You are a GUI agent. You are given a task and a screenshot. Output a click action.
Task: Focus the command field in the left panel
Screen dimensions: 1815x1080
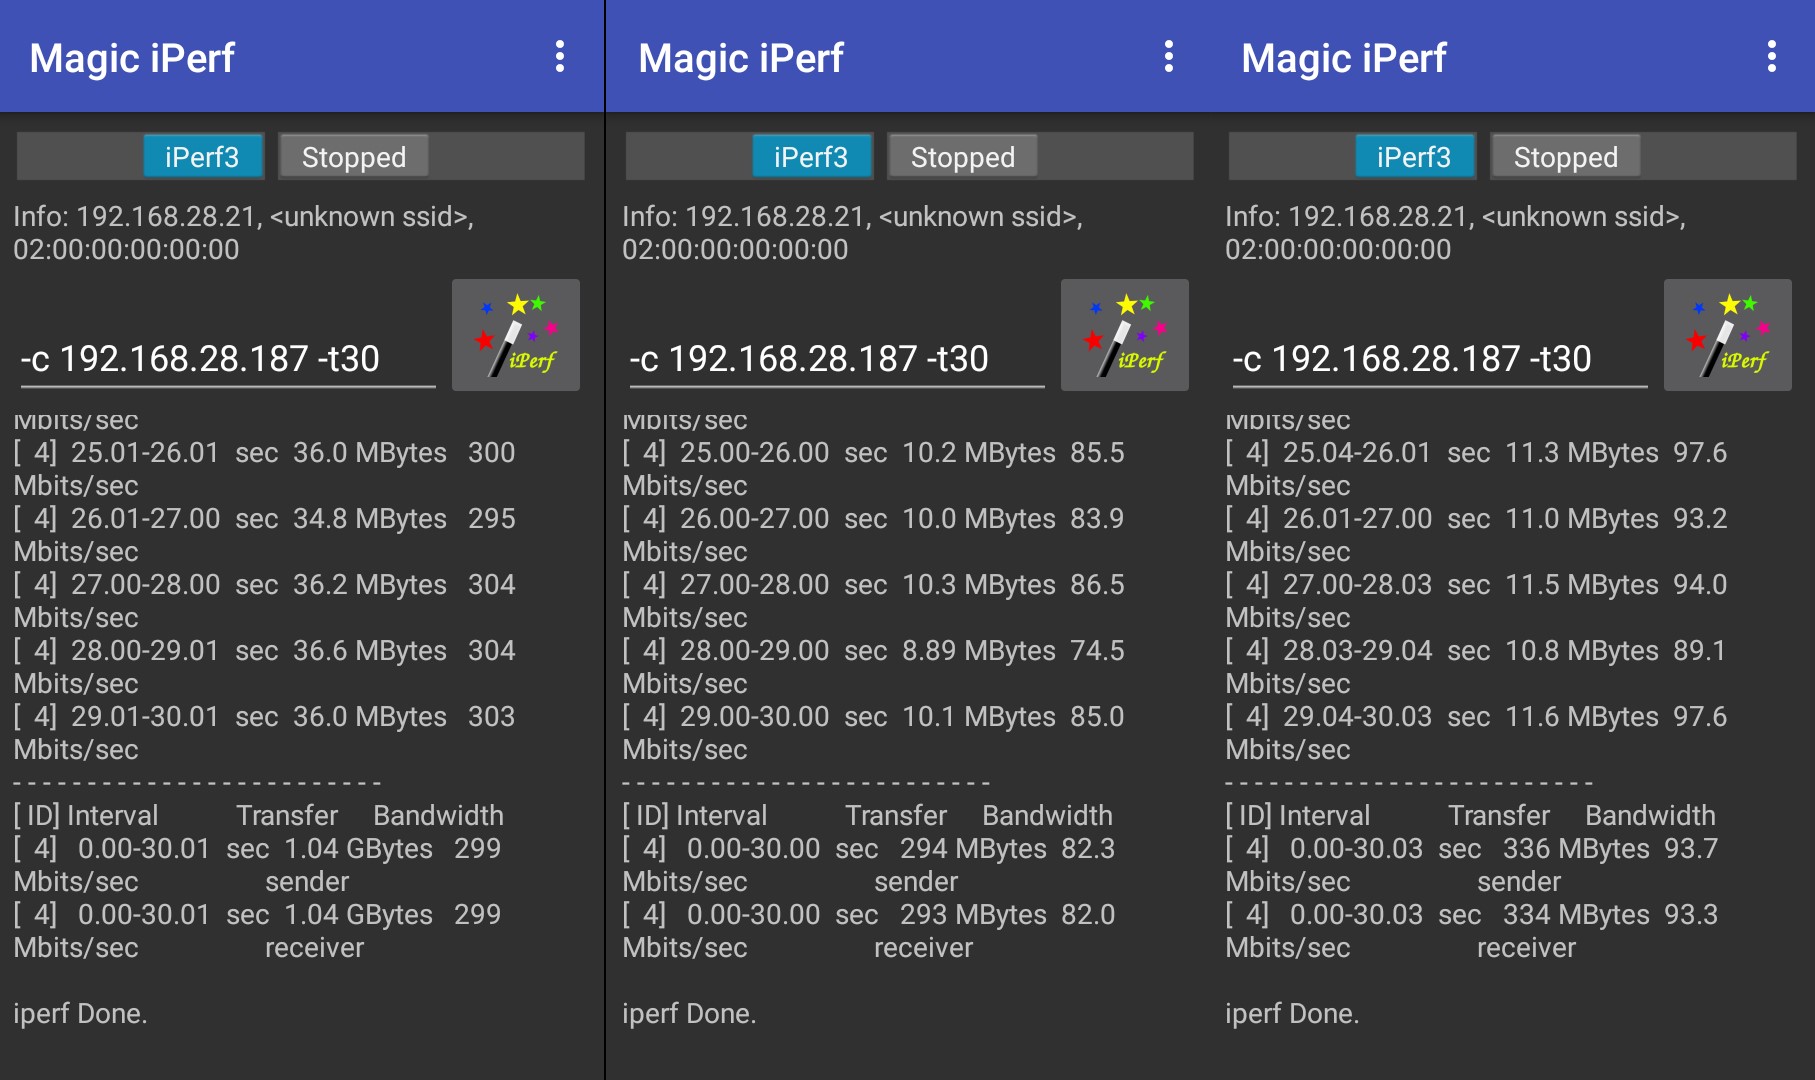pyautogui.click(x=227, y=359)
